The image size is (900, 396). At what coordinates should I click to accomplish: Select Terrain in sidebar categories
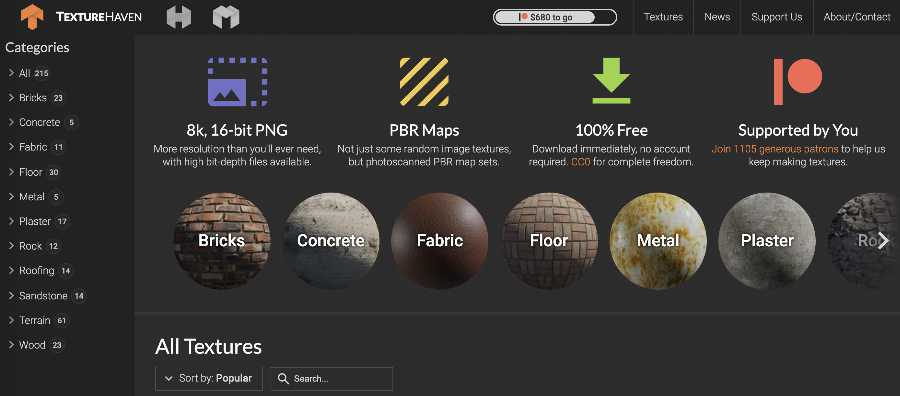point(35,320)
